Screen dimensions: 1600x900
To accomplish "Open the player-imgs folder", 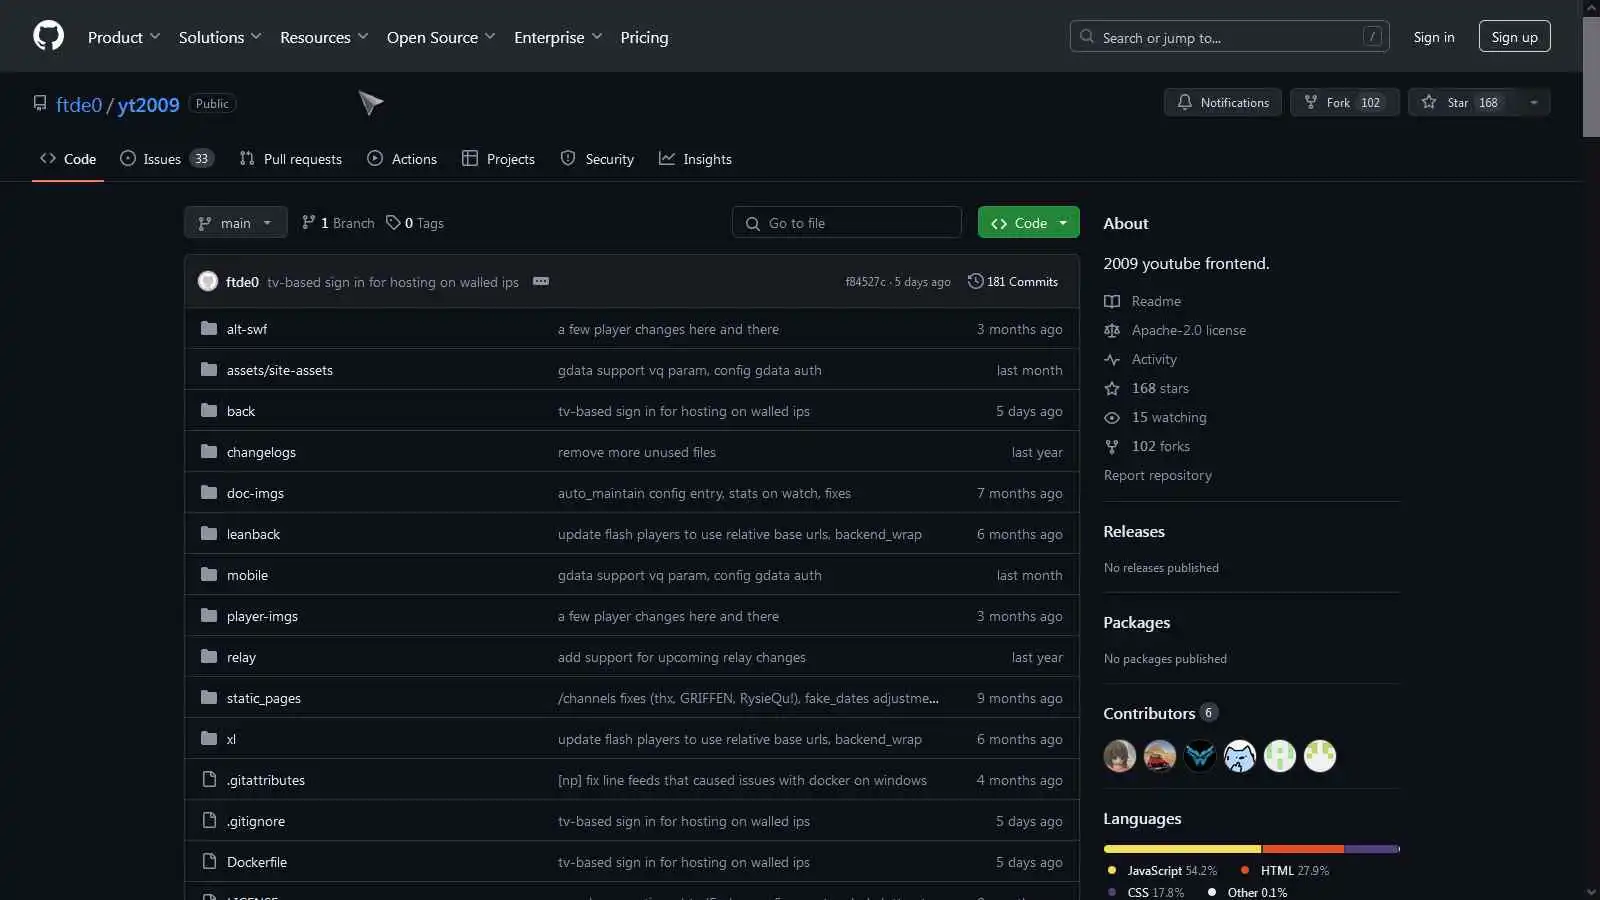I will pyautogui.click(x=262, y=616).
